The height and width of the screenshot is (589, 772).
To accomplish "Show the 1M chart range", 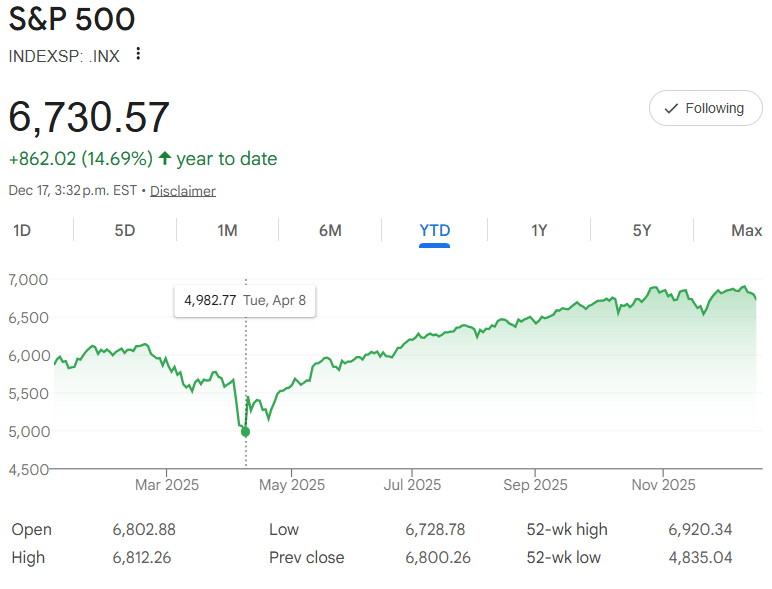I will 227,230.
